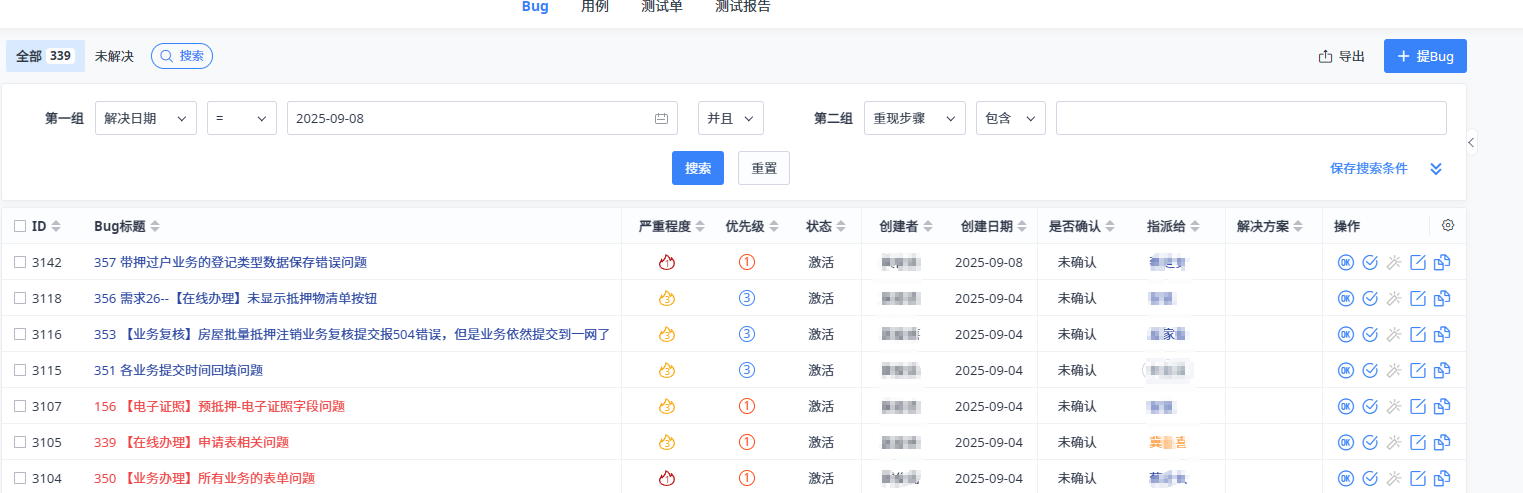
Task: Click the calendar icon in the date field
Action: pos(661,118)
